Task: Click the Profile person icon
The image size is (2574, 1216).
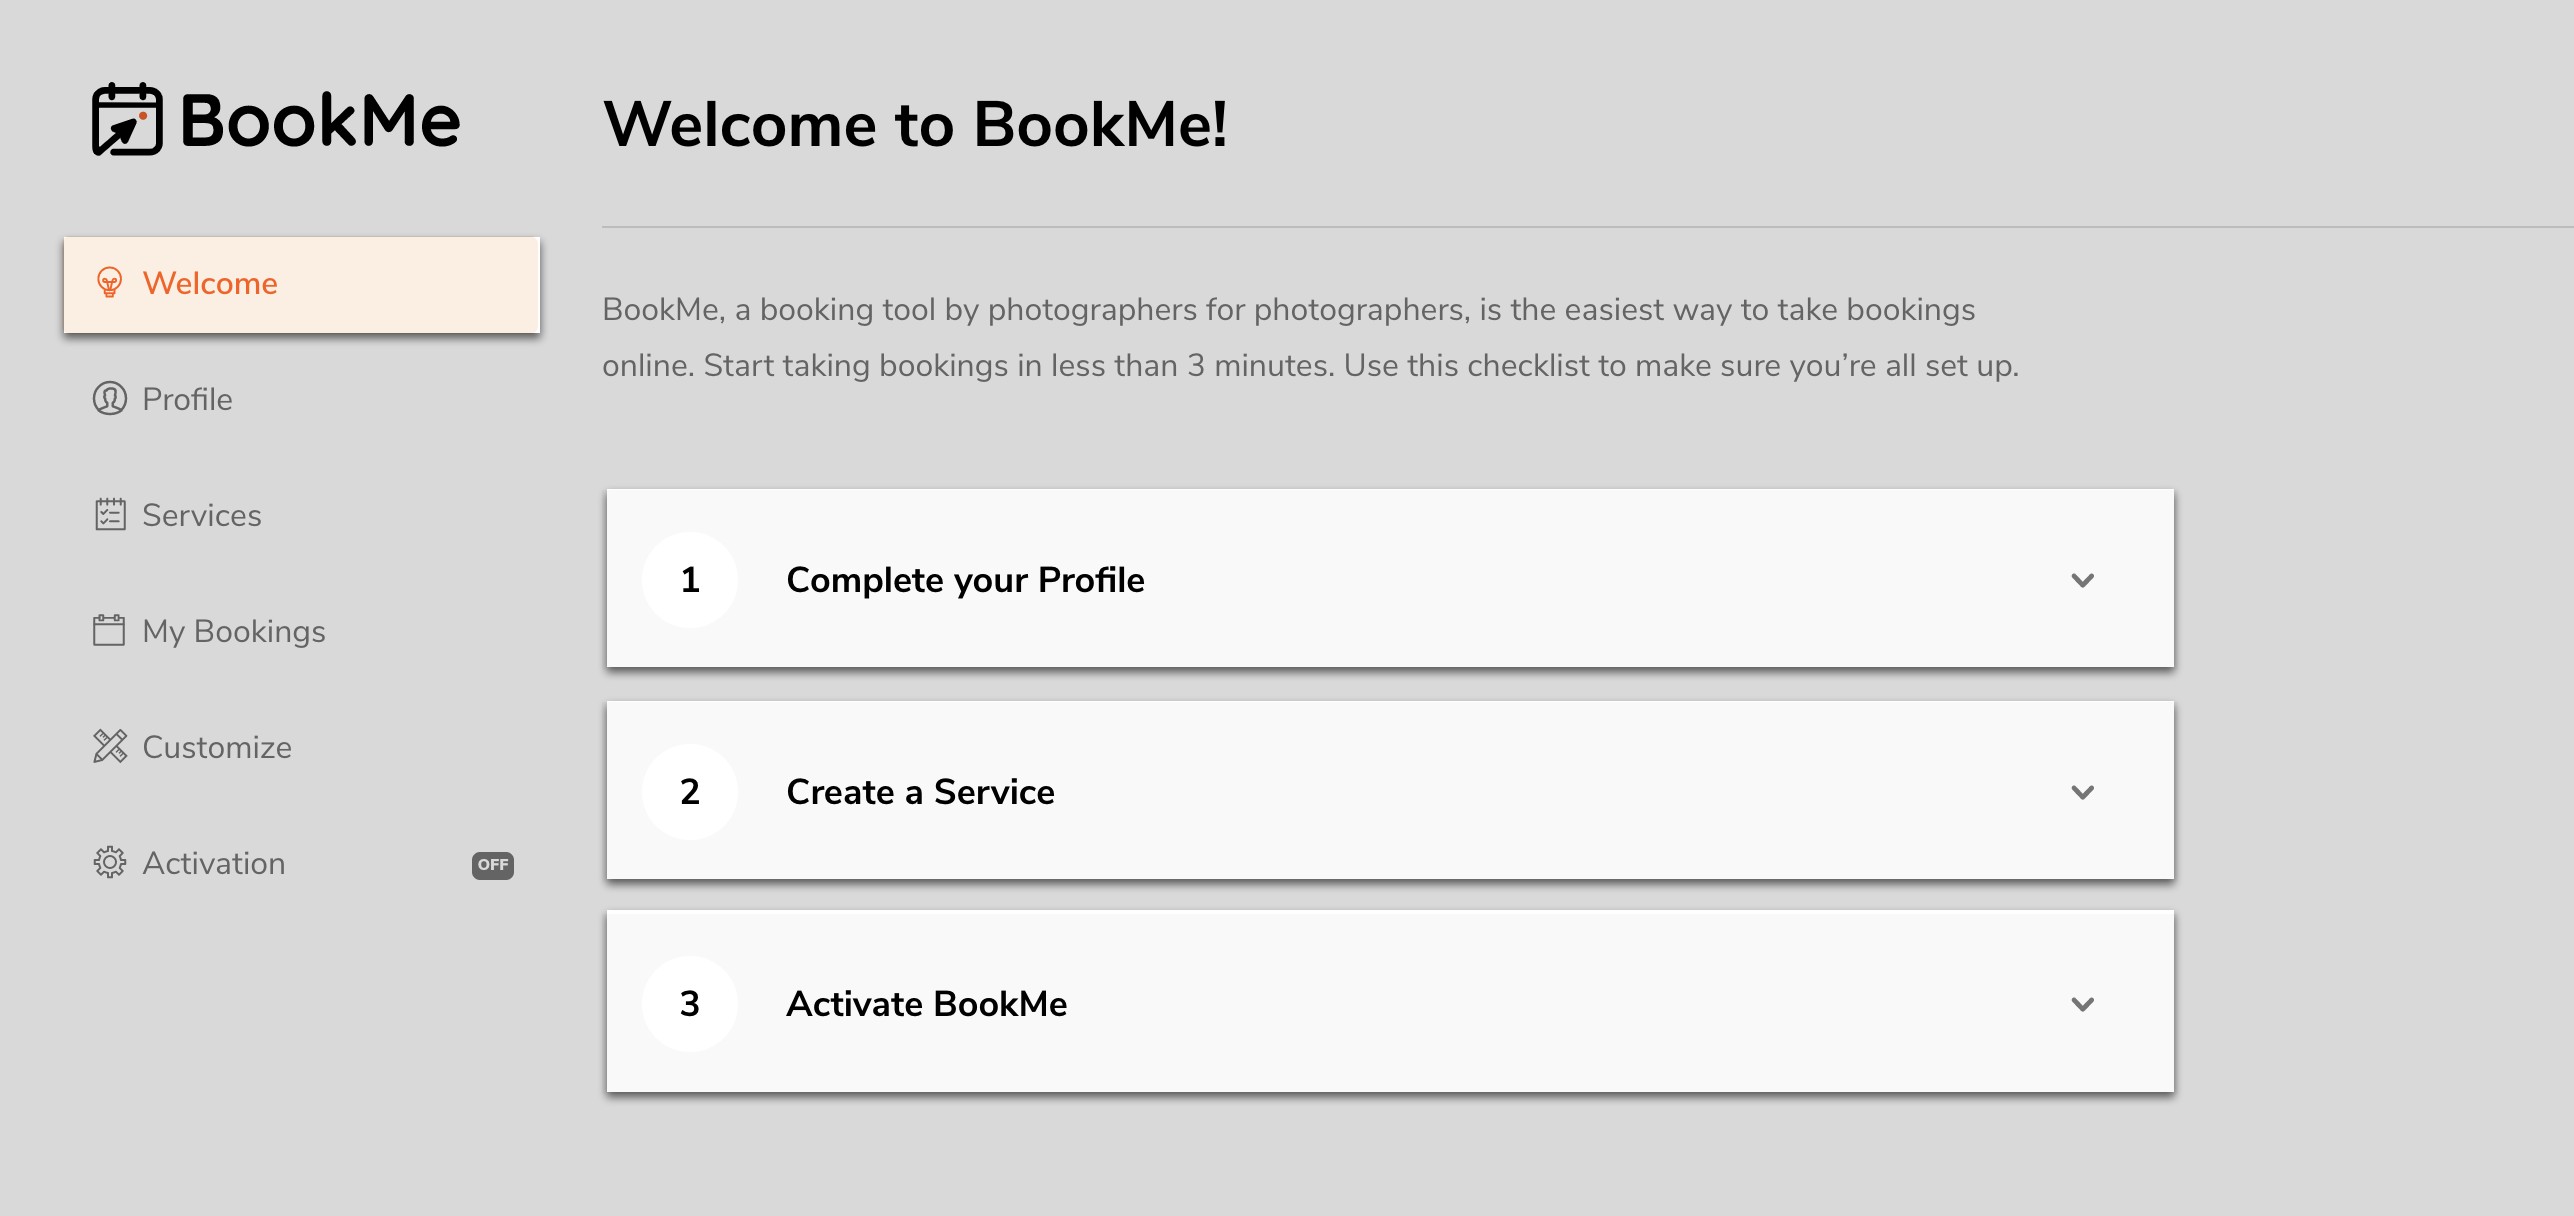Action: pyautogui.click(x=110, y=398)
